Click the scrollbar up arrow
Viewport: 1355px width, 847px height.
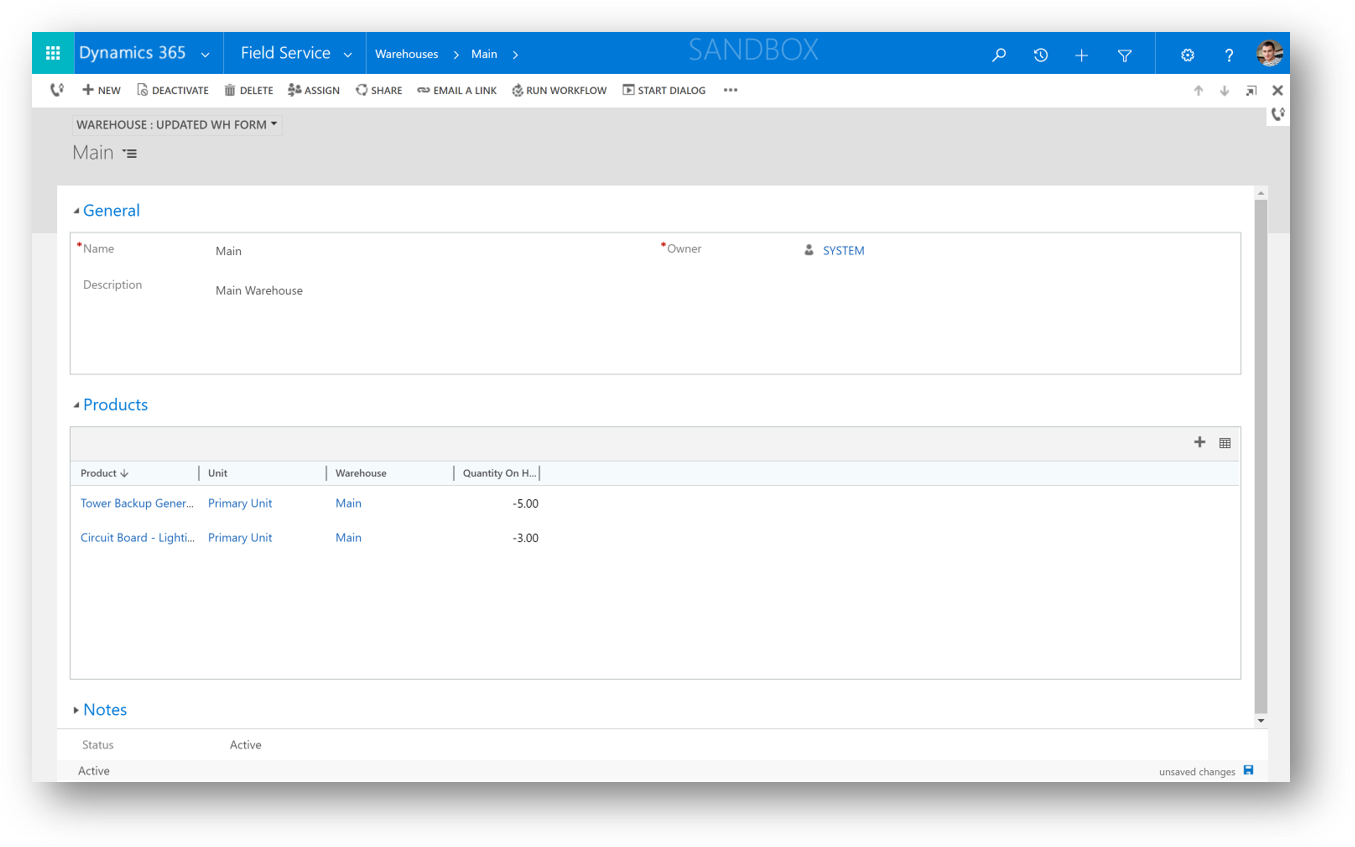coord(1261,192)
